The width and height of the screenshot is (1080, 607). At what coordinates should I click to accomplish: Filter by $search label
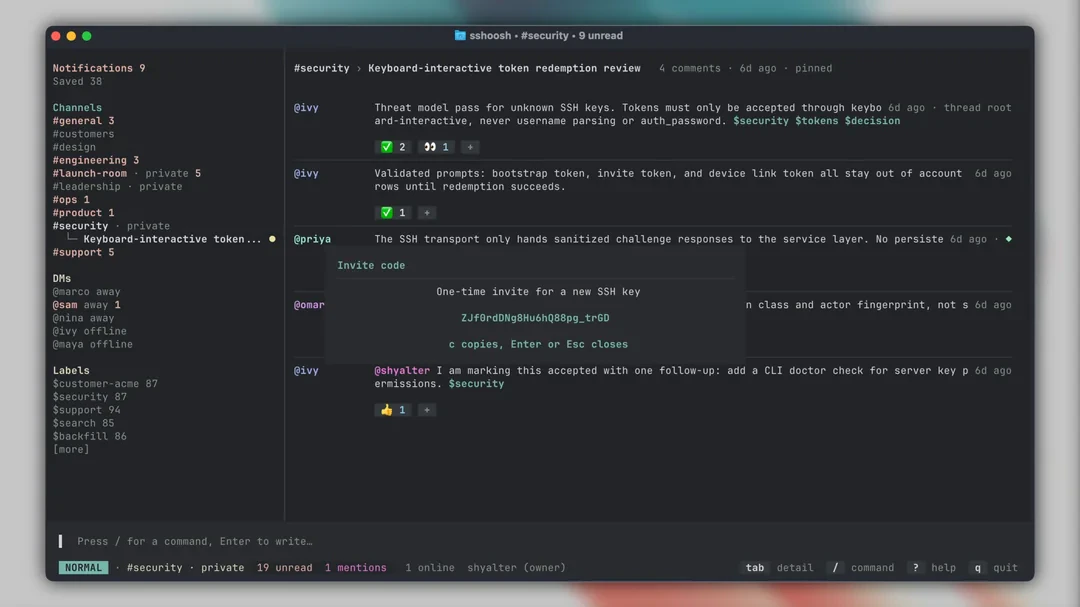pyautogui.click(x=83, y=423)
